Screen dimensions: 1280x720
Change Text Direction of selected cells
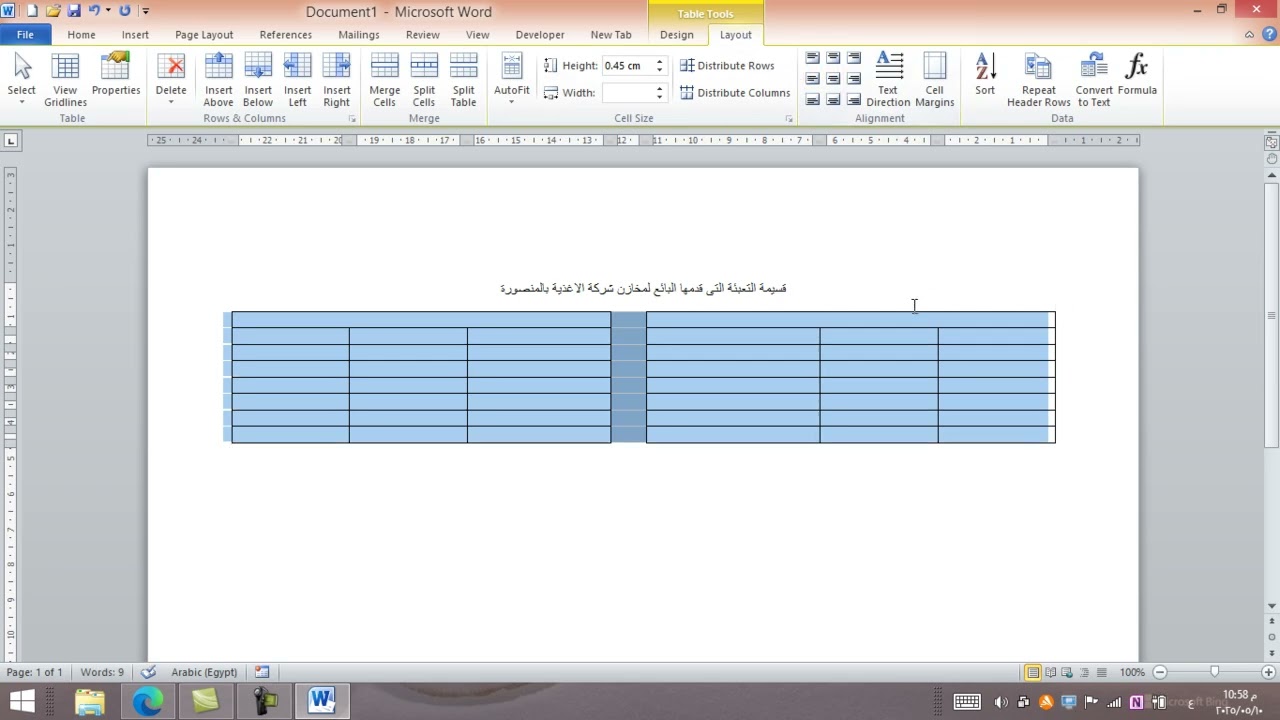(x=888, y=81)
